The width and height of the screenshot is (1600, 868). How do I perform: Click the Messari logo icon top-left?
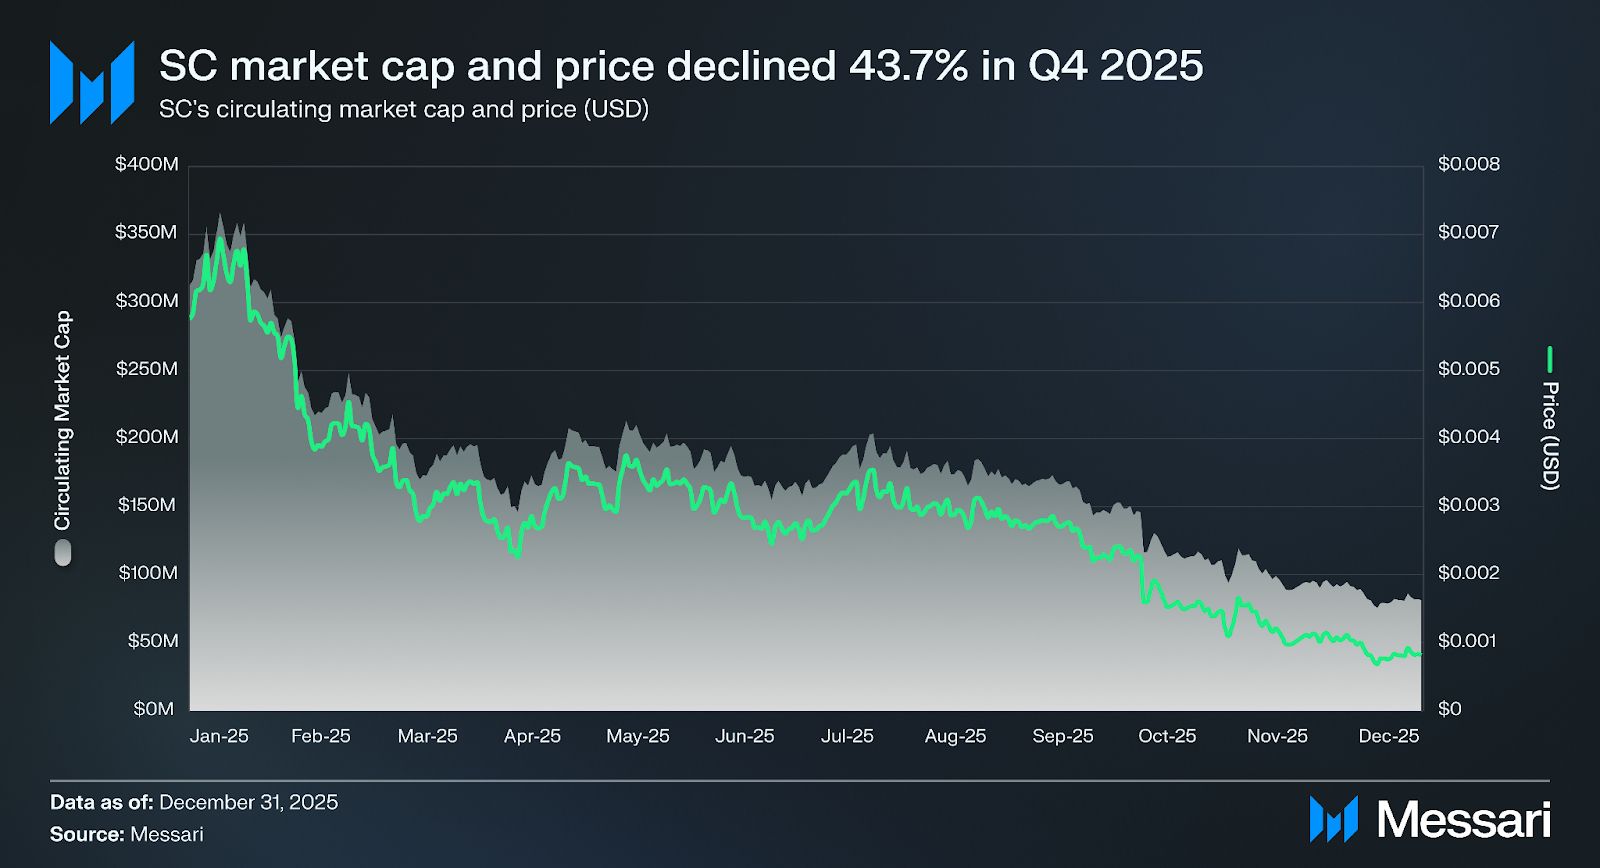92,82
